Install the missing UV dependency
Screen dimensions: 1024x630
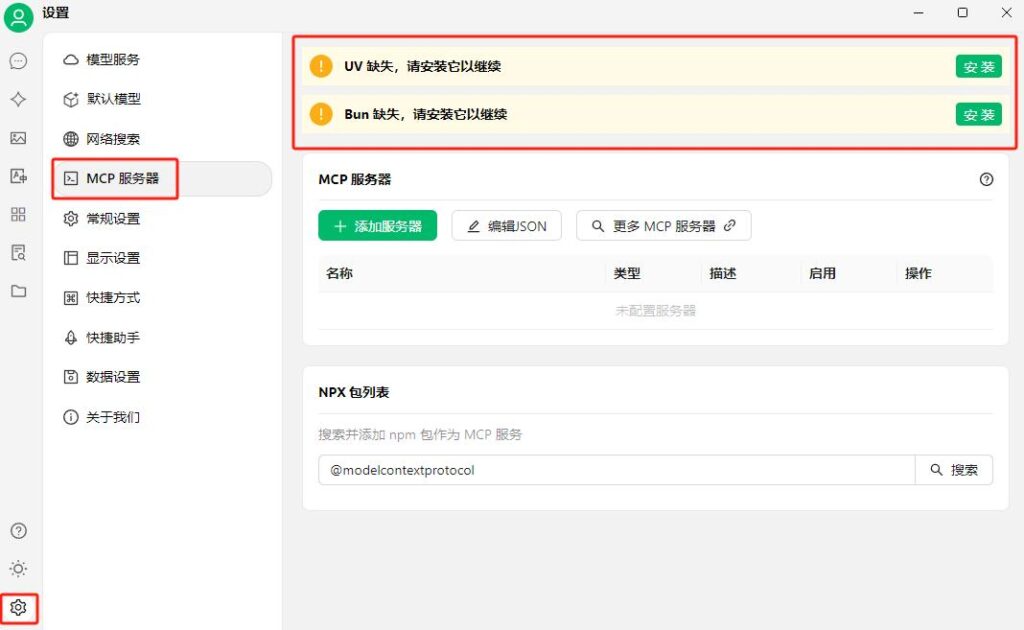(978, 67)
